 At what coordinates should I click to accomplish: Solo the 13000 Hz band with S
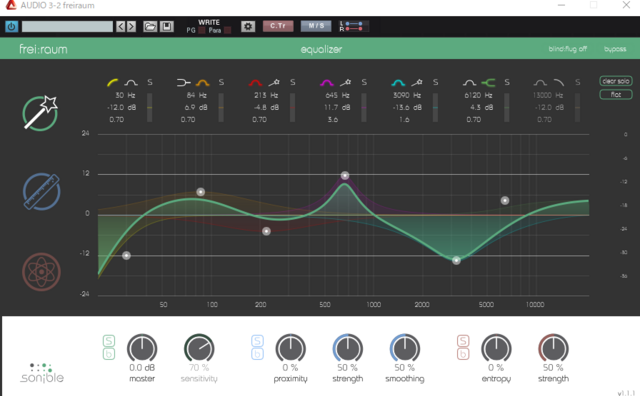point(578,82)
